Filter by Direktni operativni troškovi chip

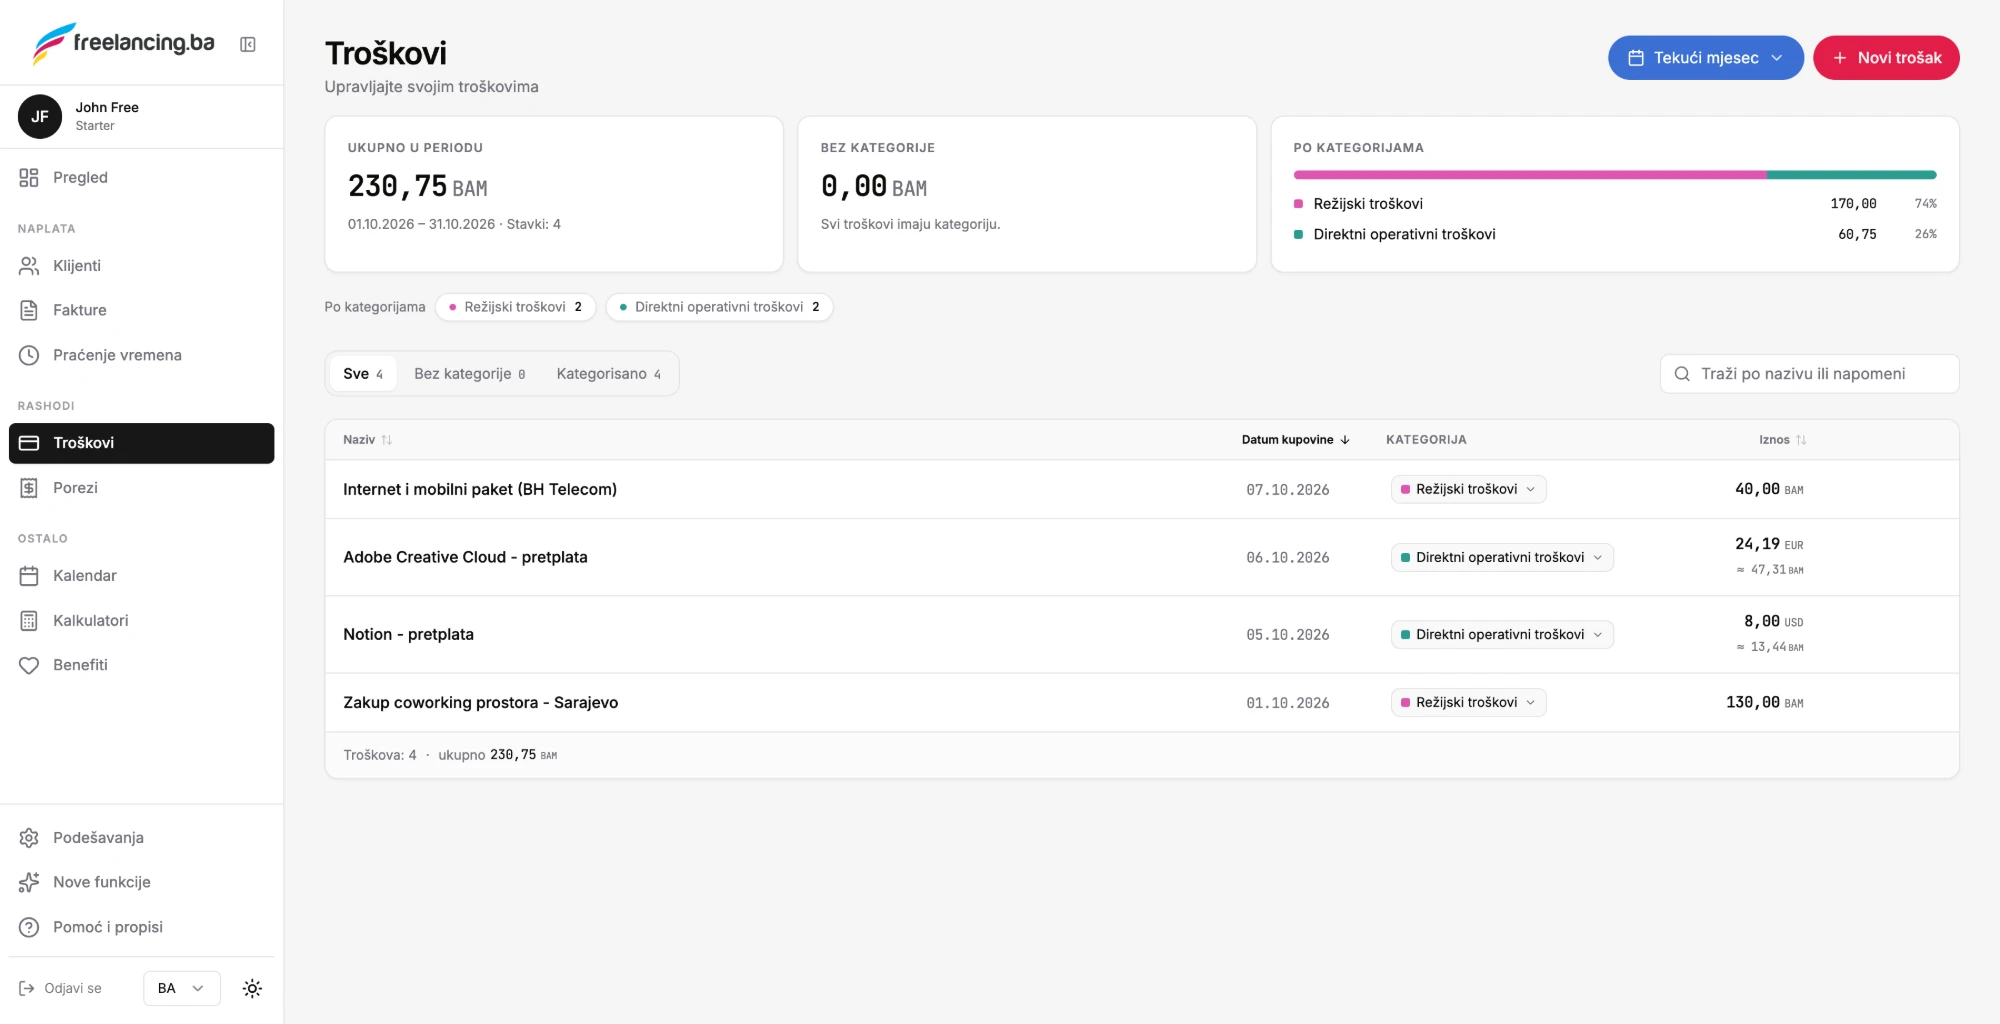[x=719, y=307]
